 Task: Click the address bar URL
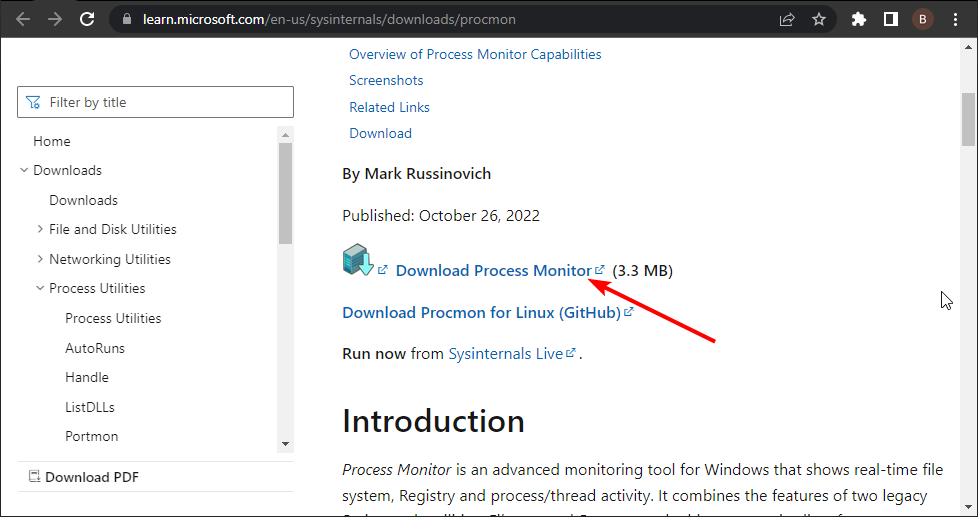click(x=329, y=19)
